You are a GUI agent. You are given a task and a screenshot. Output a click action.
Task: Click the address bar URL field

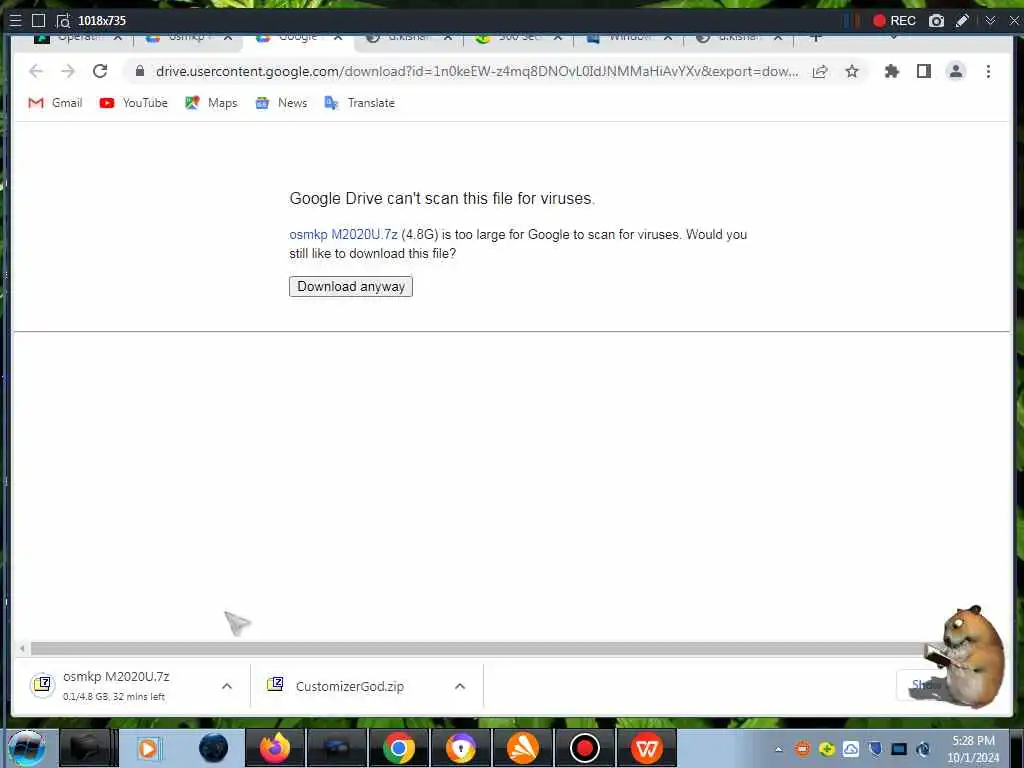477,71
